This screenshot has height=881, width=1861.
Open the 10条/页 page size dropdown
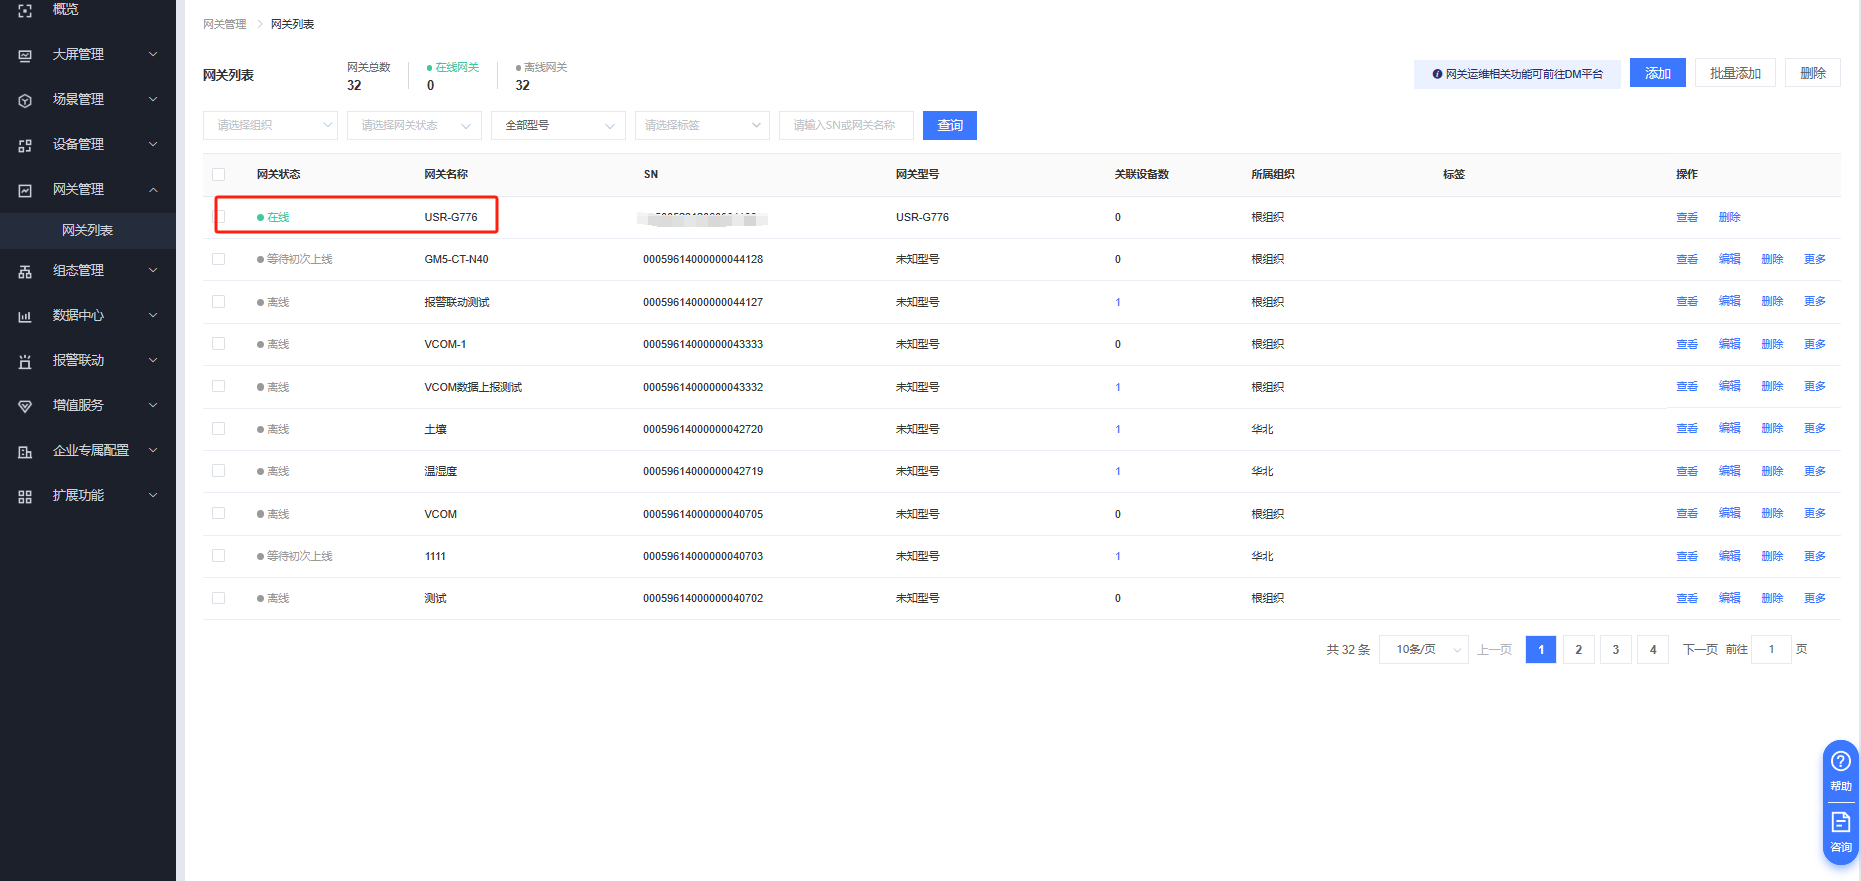(x=1423, y=649)
